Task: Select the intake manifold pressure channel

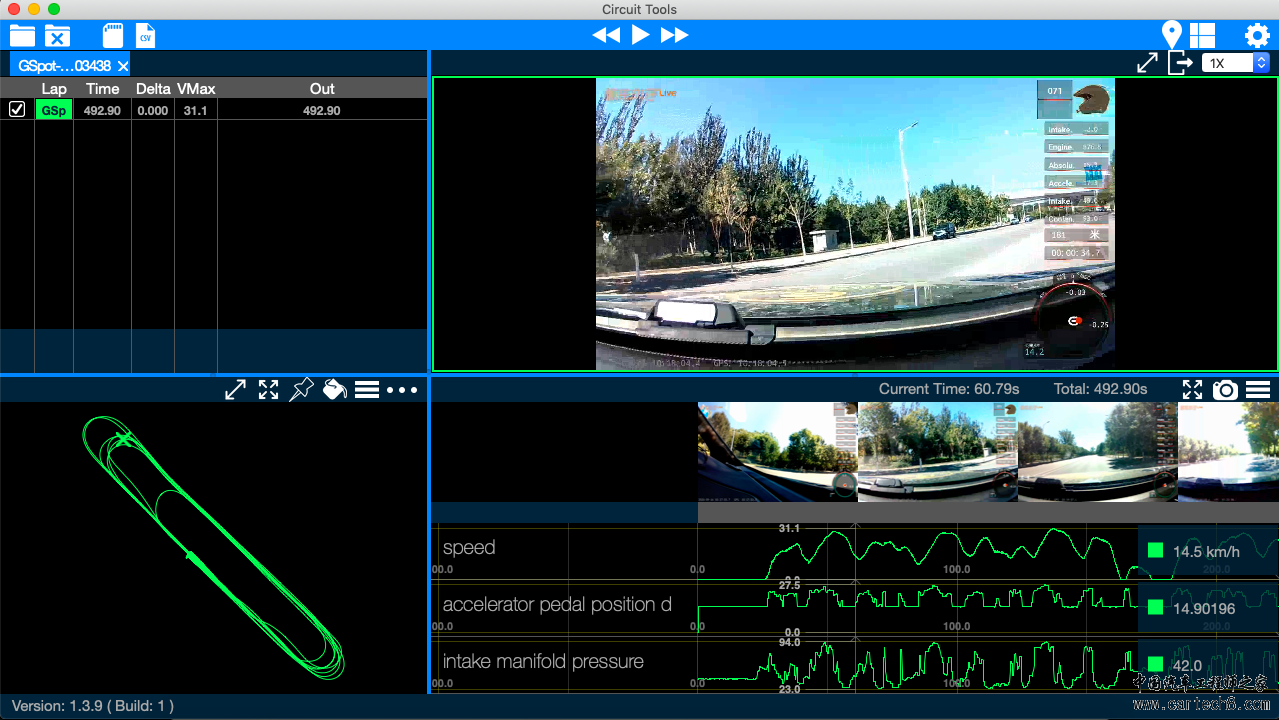Action: (x=543, y=662)
